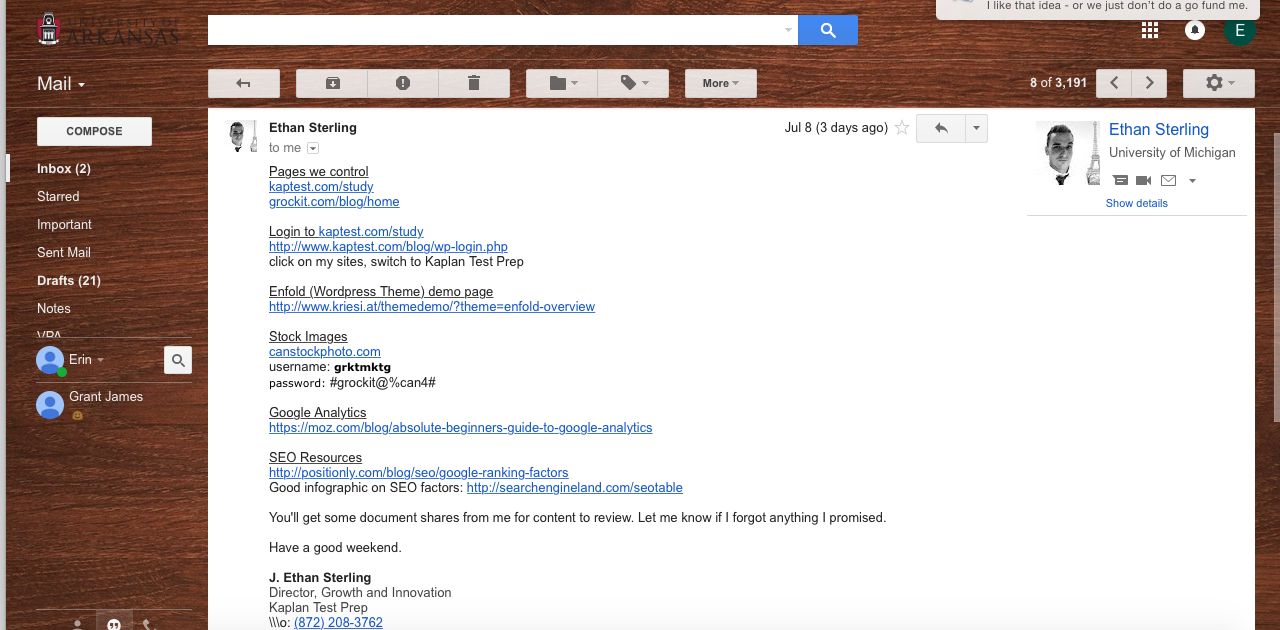The height and width of the screenshot is (630, 1280).
Task: Star this email from Ethan Sterling
Action: click(x=902, y=128)
